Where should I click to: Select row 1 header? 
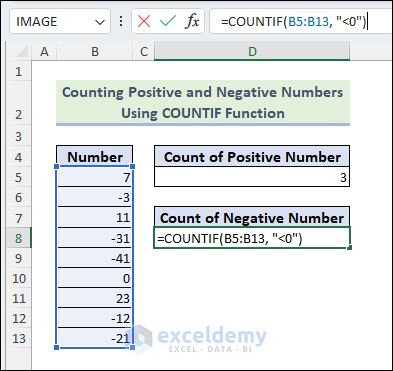(x=19, y=71)
